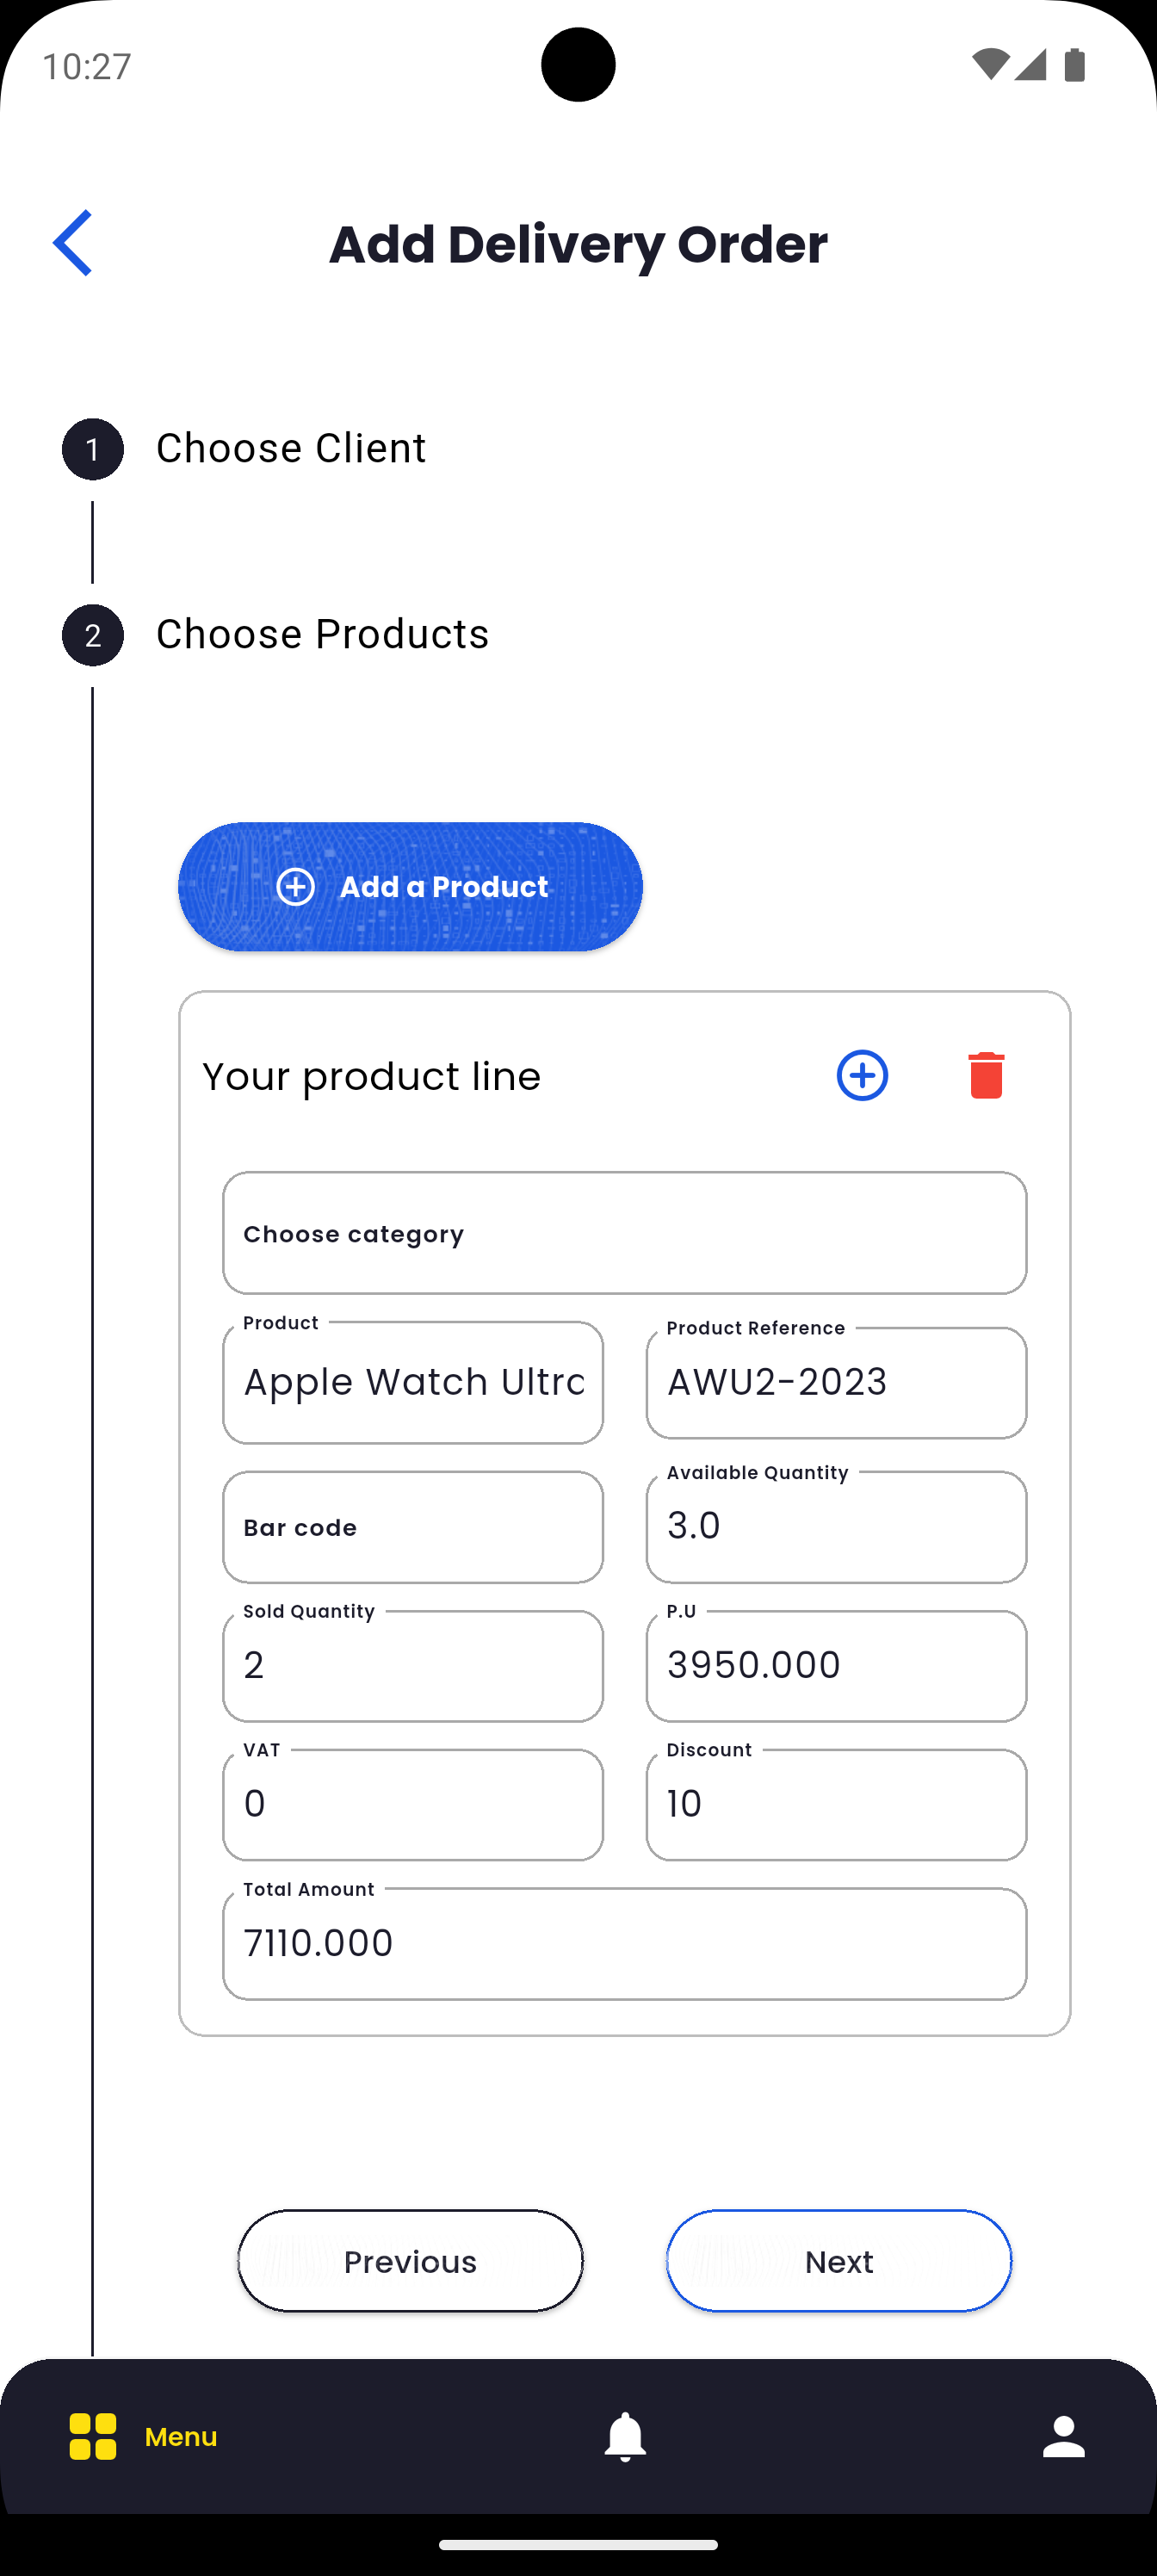Focus the Sold Quantity input field
The image size is (1157, 2576).
pos(413,1666)
